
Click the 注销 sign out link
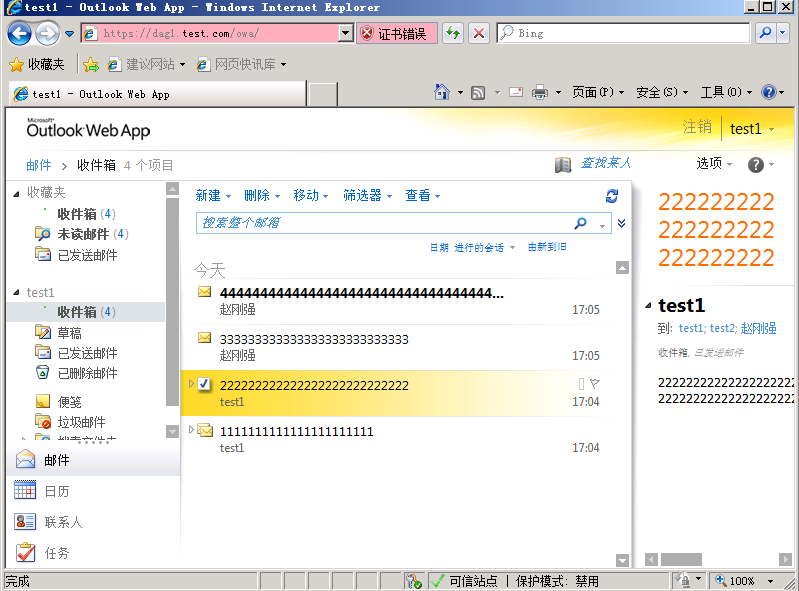click(x=697, y=127)
